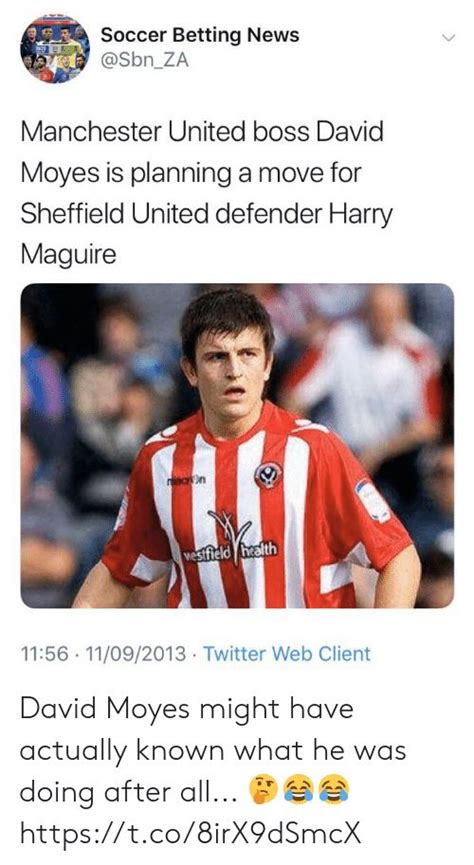474x865 pixels.
Task: Open the @Sbn_ZA handle link
Action: (x=145, y=60)
